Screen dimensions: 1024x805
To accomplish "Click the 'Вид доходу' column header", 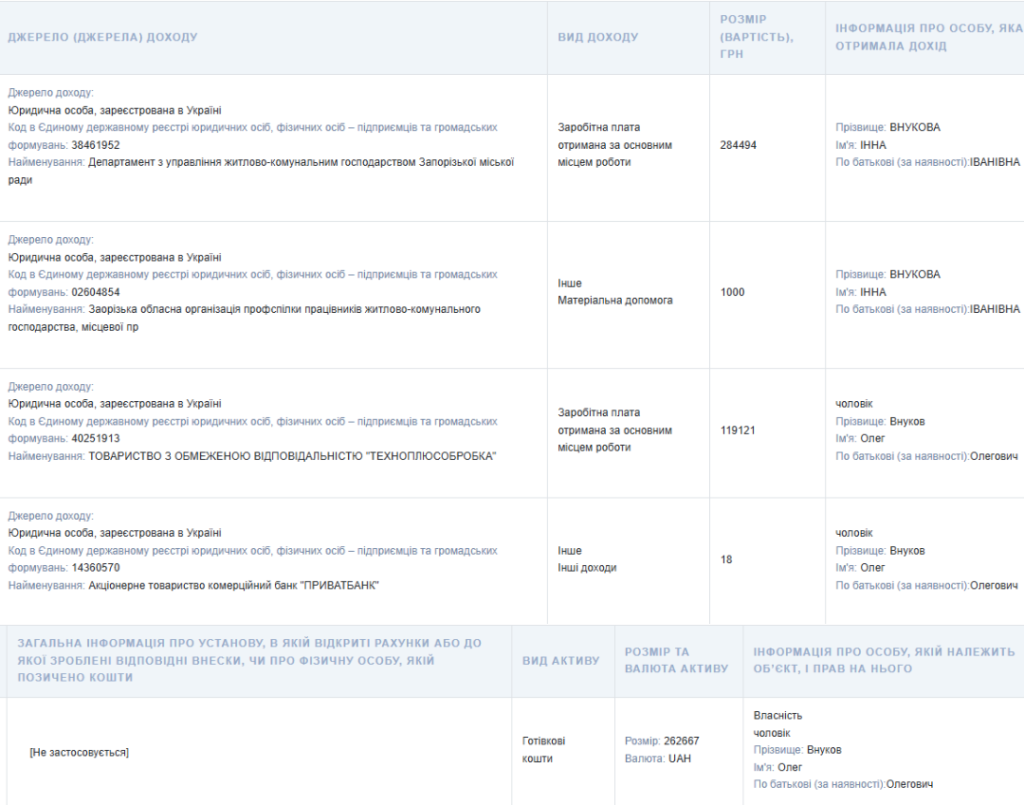I will click(x=597, y=37).
